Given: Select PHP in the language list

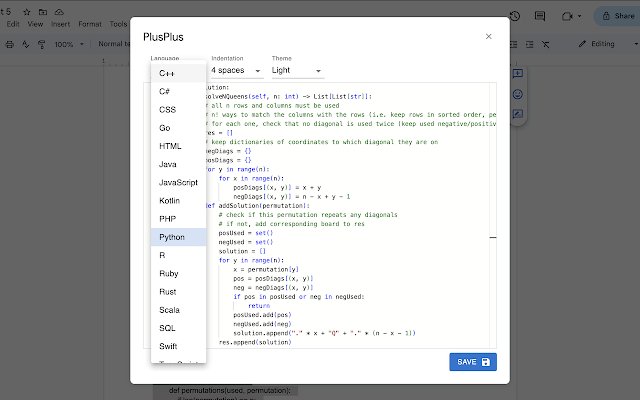Looking at the screenshot, I should pyautogui.click(x=178, y=219).
